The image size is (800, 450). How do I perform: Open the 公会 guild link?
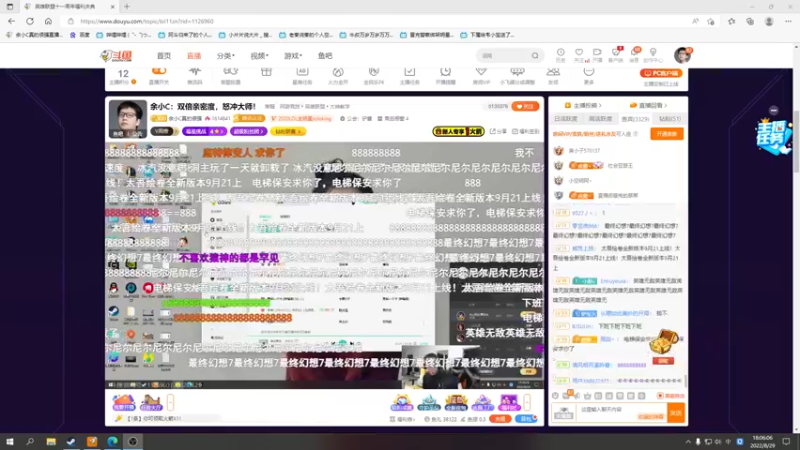[356, 118]
